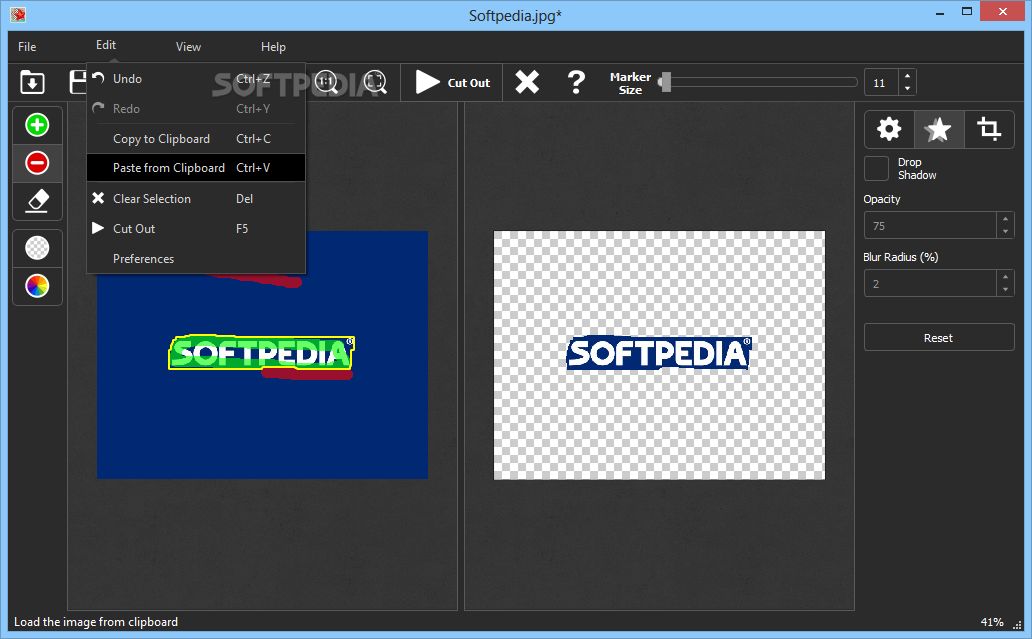This screenshot has height=639, width=1032.
Task: Minimize the Softpedia.jpg window
Action: point(940,12)
